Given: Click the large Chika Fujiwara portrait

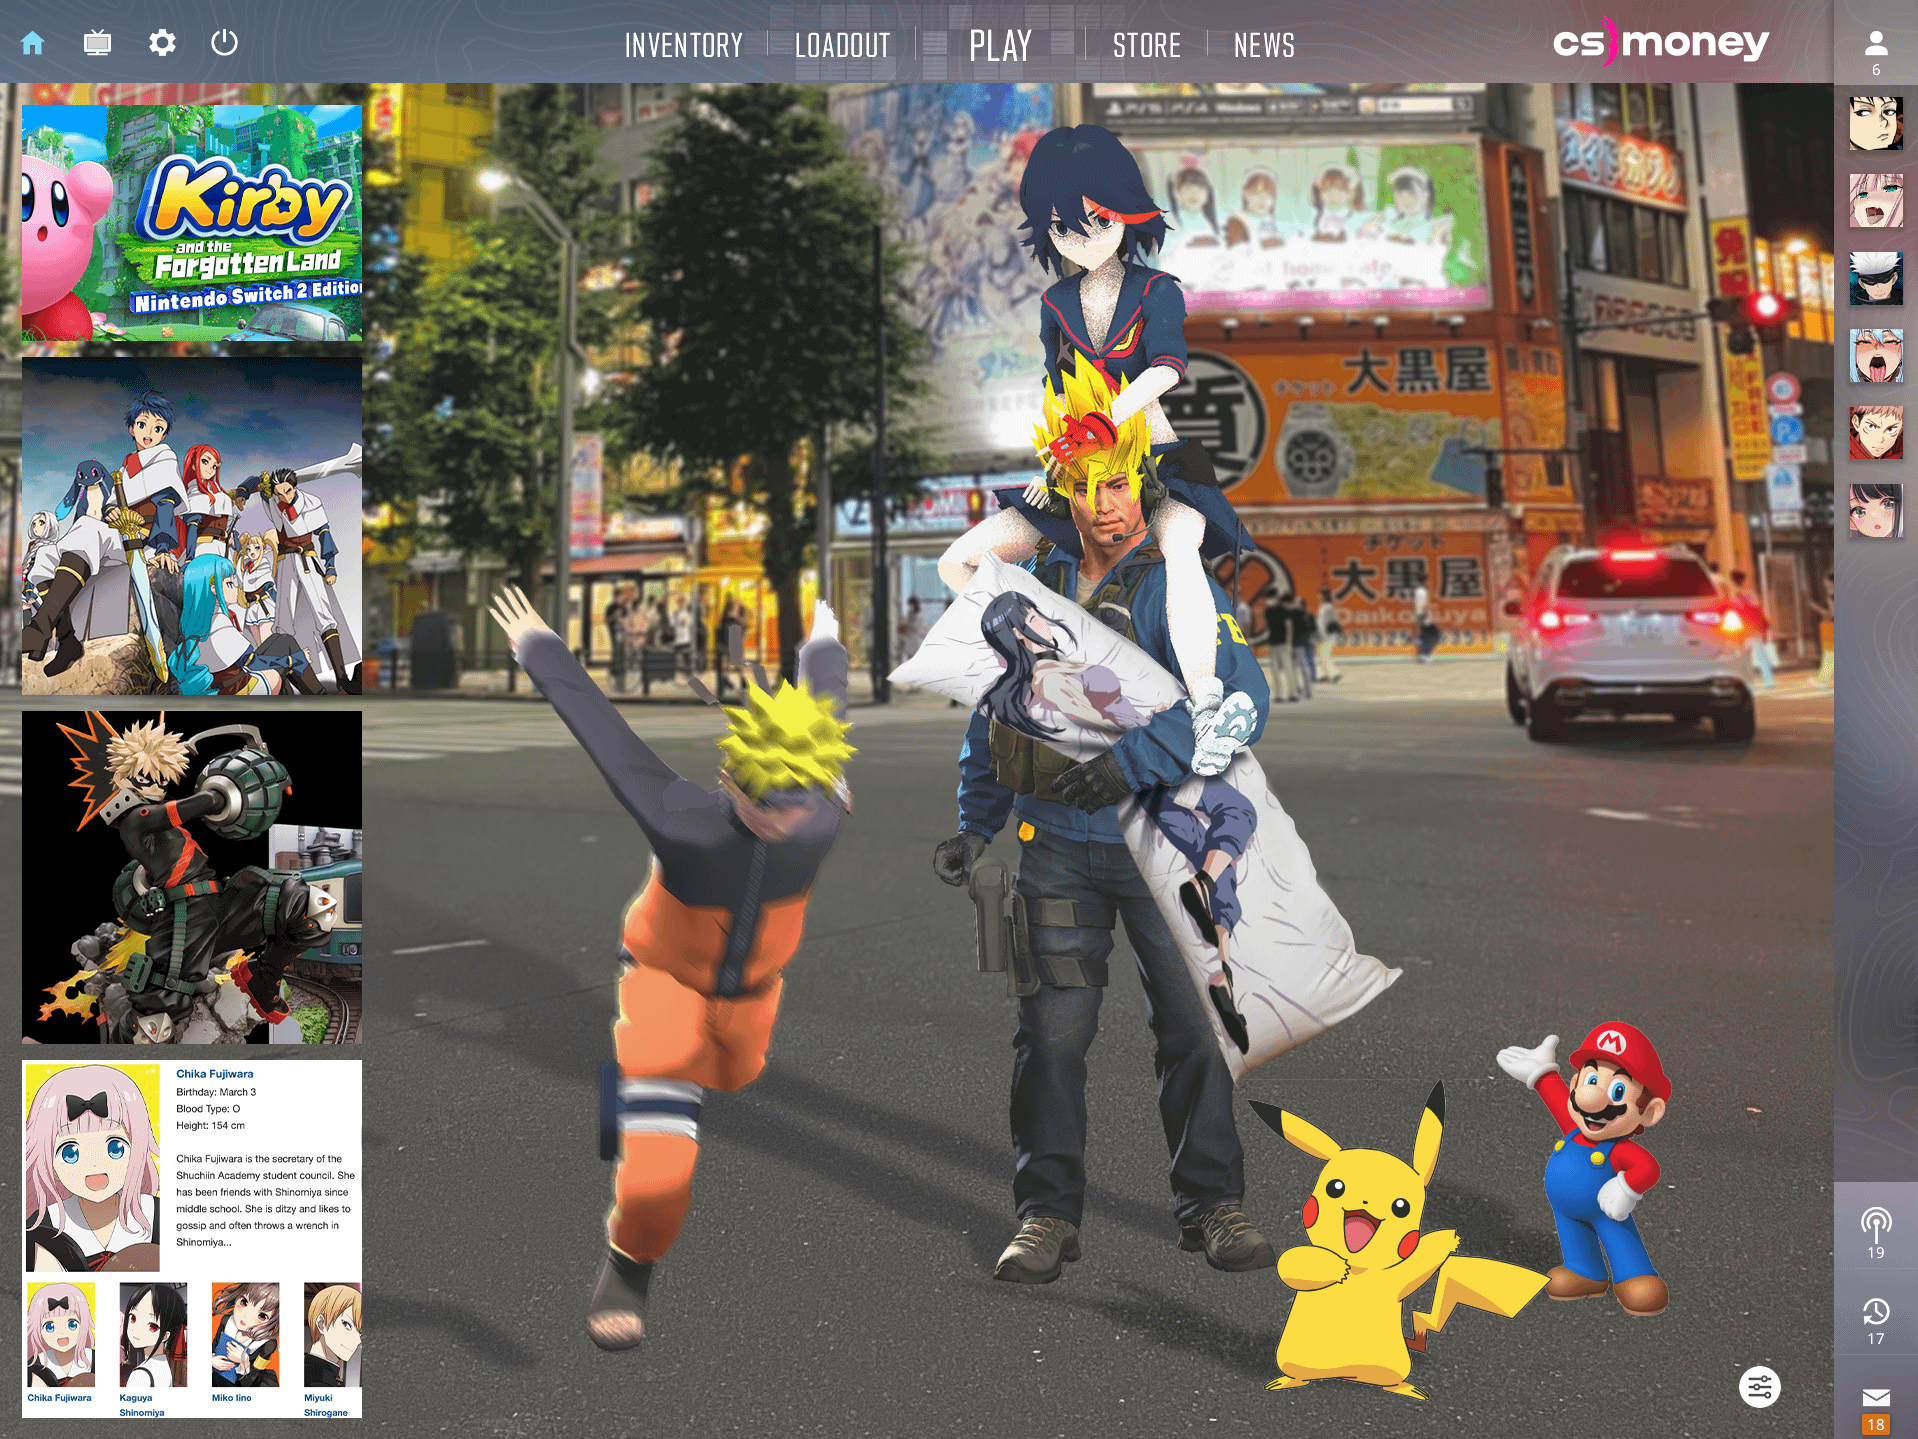Looking at the screenshot, I should (x=92, y=1167).
